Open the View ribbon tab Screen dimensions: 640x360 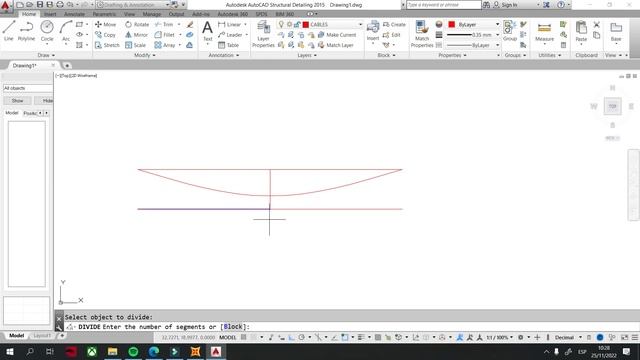coord(129,14)
